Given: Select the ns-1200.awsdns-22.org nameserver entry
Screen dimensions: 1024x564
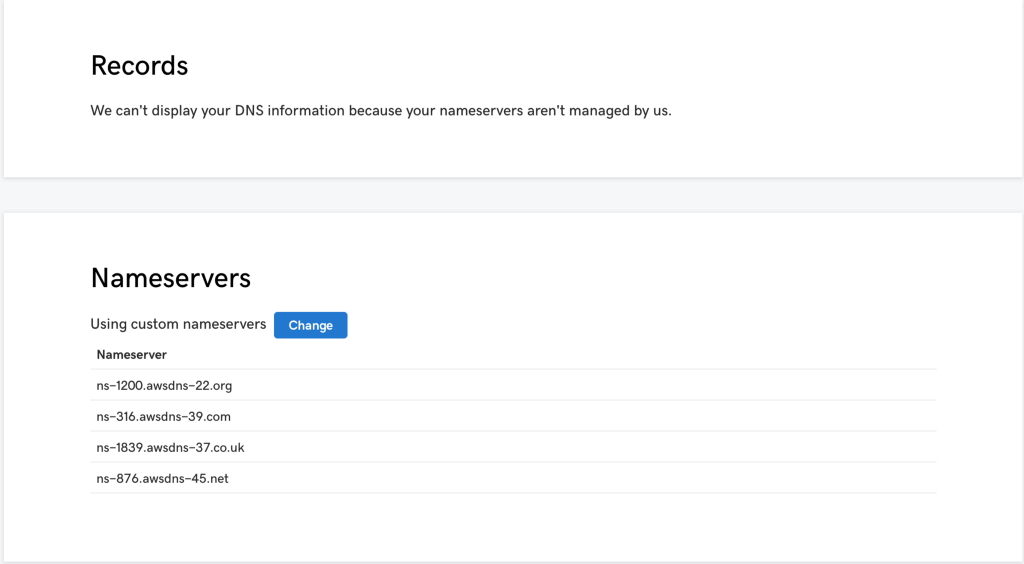Looking at the screenshot, I should 164,385.
